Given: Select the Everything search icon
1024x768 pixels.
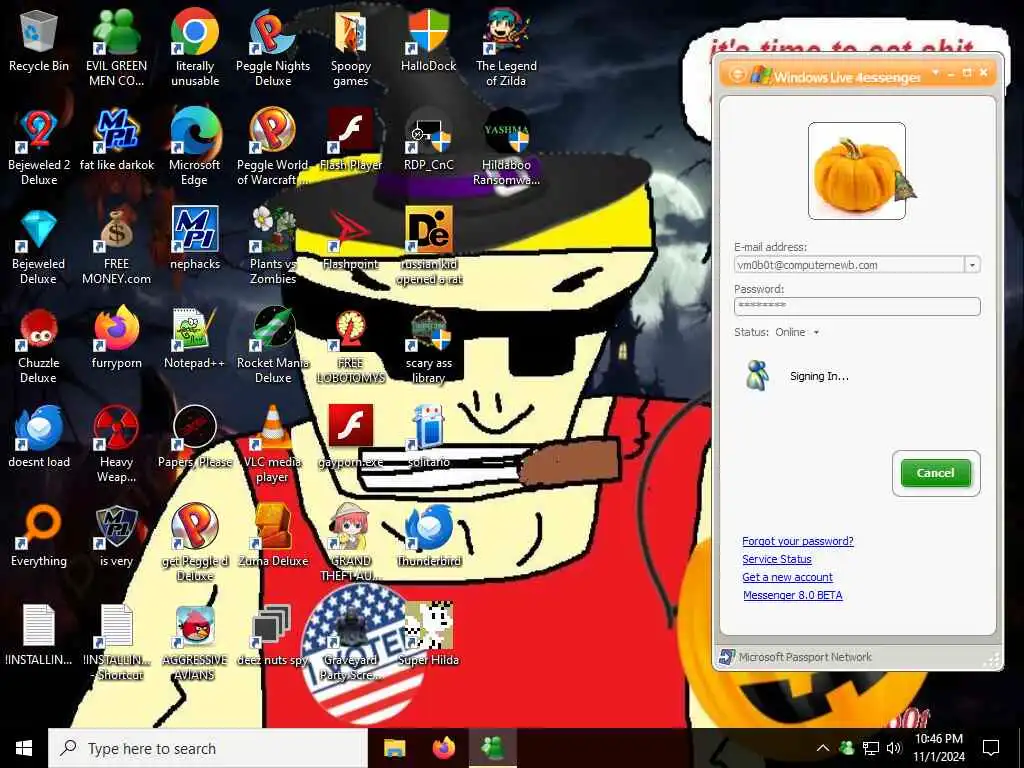Looking at the screenshot, I should pos(39,528).
